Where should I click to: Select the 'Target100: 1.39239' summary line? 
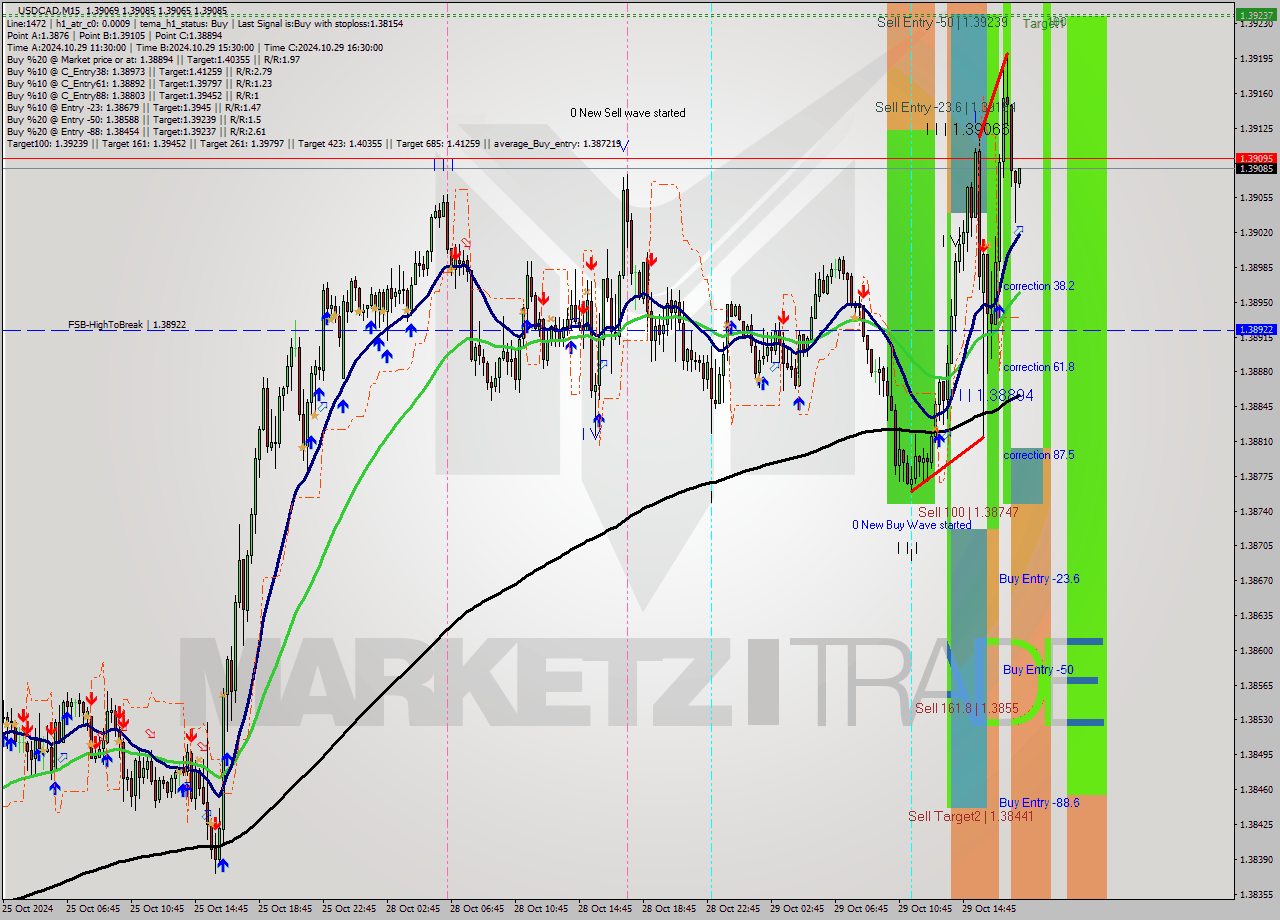click(x=316, y=144)
